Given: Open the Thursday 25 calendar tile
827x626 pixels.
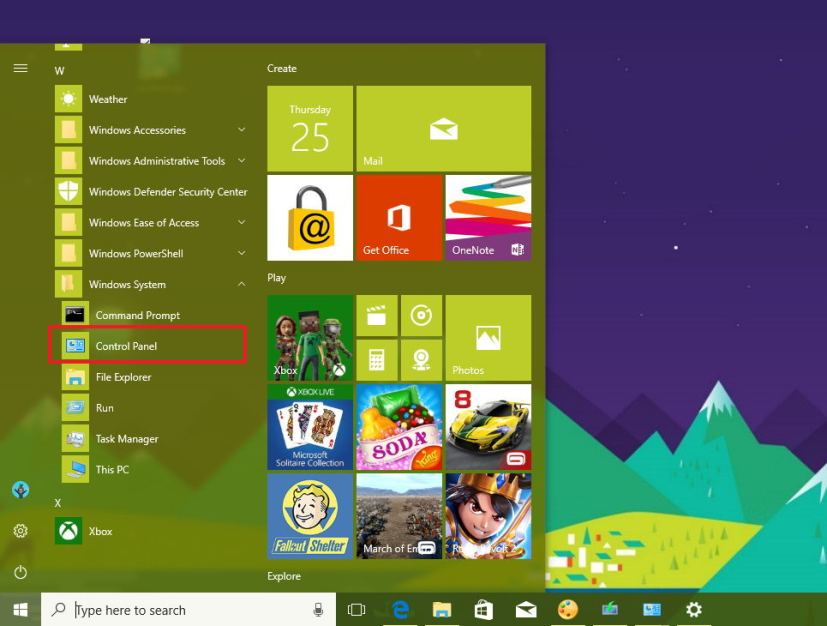Looking at the screenshot, I should [310, 129].
